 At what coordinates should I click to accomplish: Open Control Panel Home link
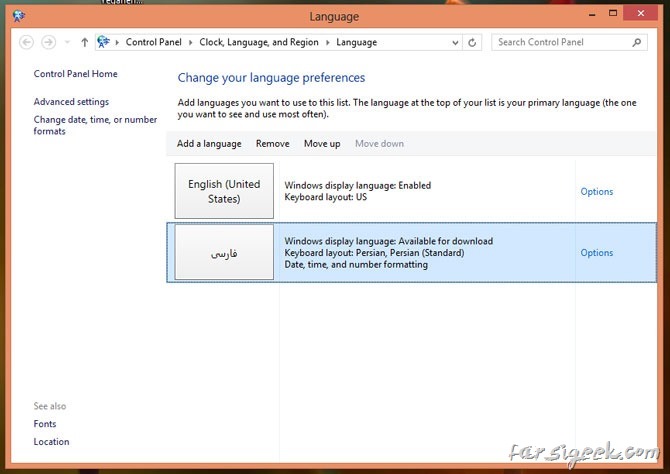76,74
